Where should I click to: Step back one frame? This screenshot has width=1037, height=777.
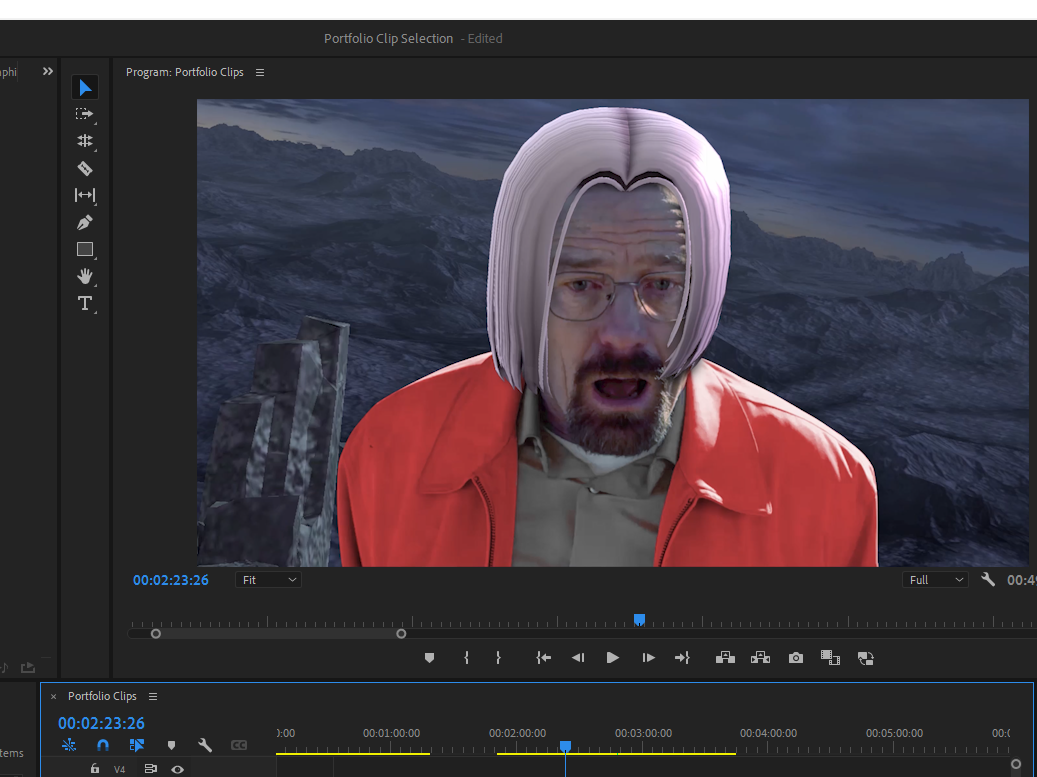coord(578,658)
